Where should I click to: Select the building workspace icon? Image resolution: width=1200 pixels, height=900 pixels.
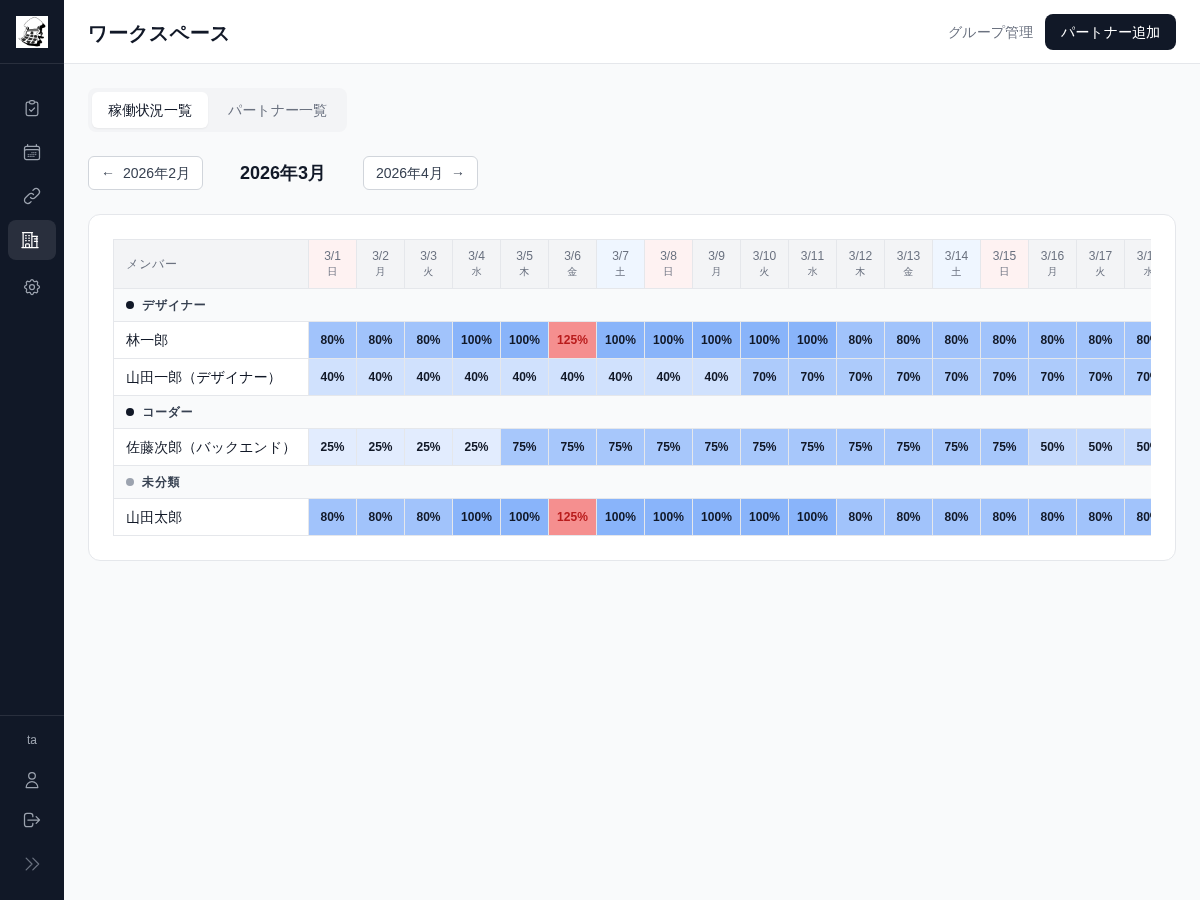[32, 240]
